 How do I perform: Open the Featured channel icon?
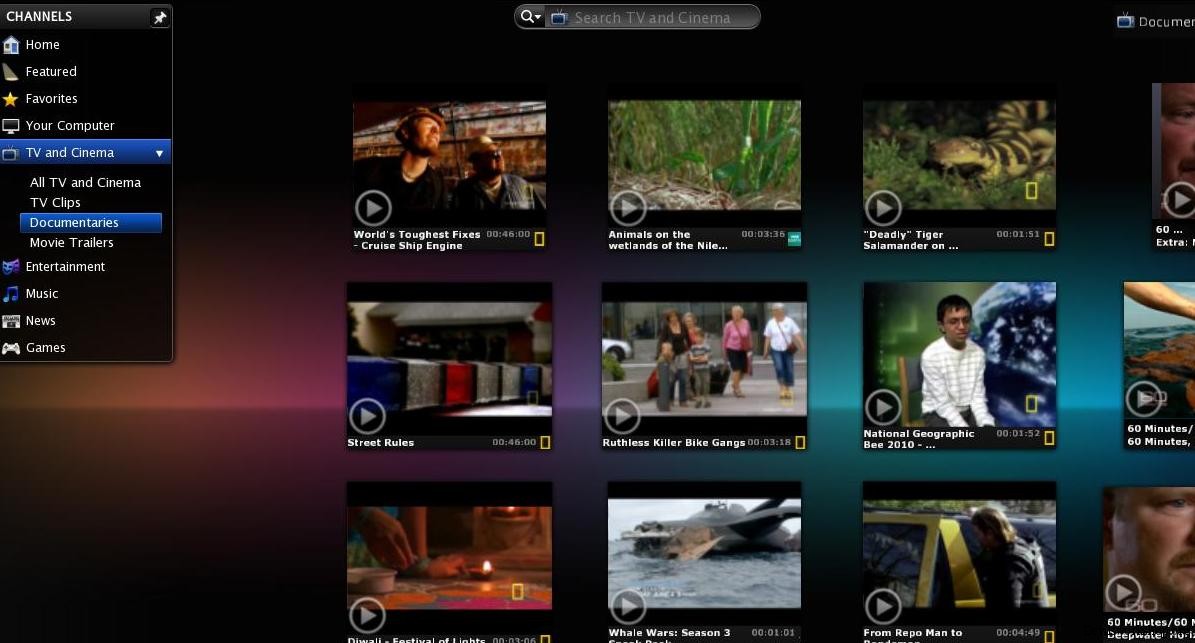pyautogui.click(x=11, y=72)
